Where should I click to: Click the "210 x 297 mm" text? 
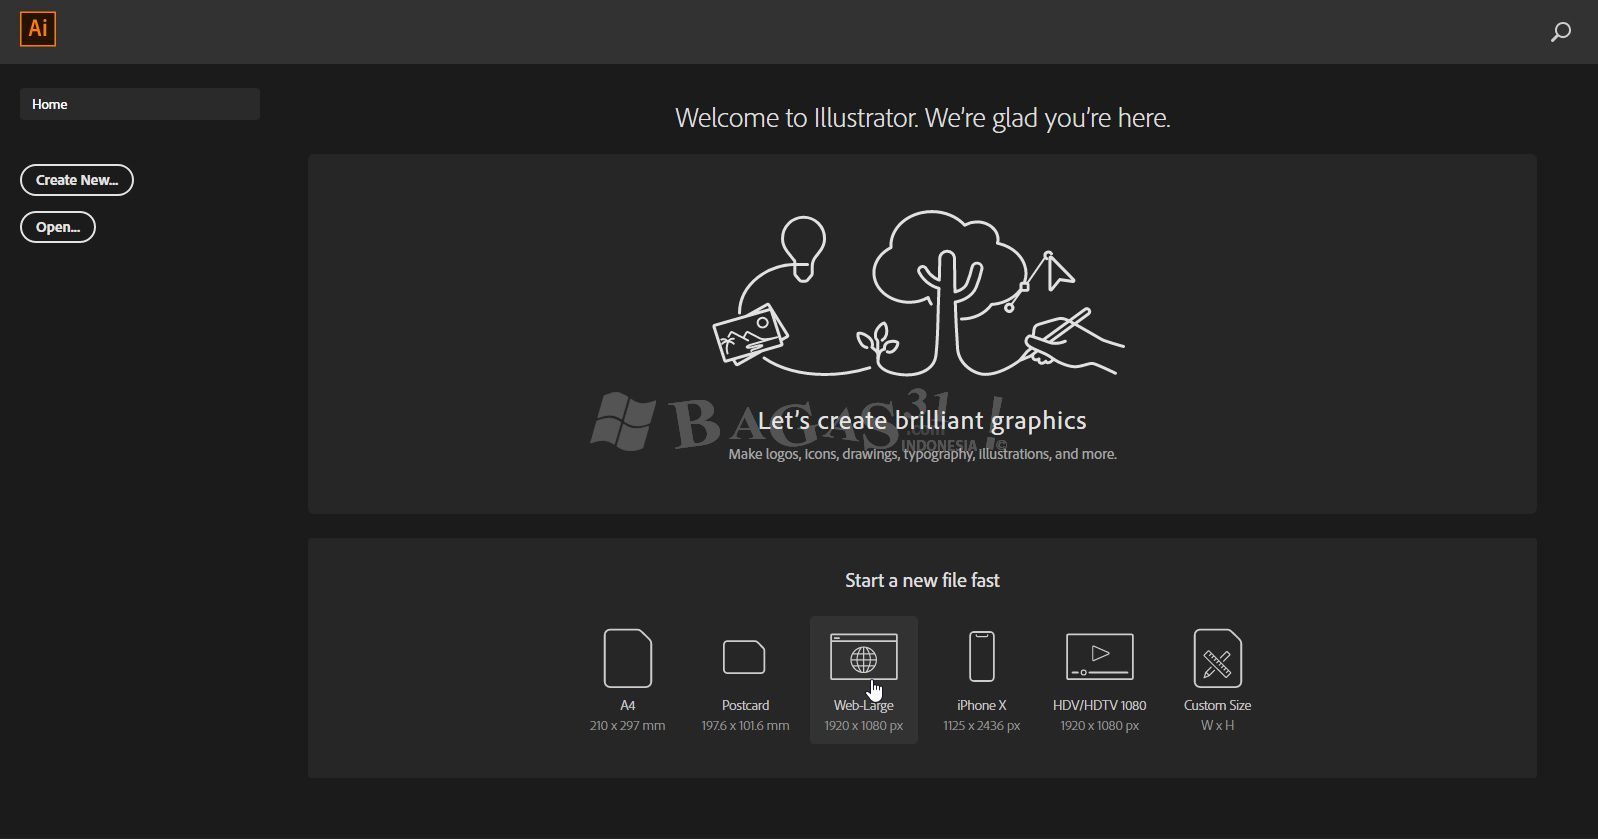tap(628, 726)
